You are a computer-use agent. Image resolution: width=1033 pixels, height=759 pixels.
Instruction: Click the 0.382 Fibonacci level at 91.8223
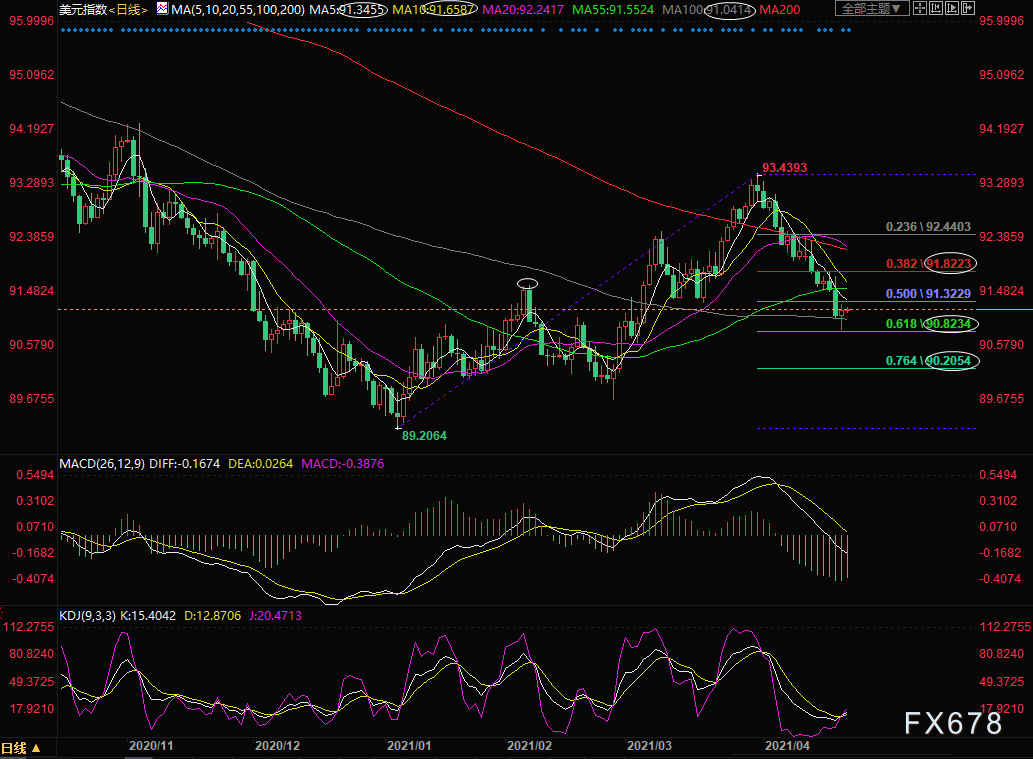(x=928, y=264)
